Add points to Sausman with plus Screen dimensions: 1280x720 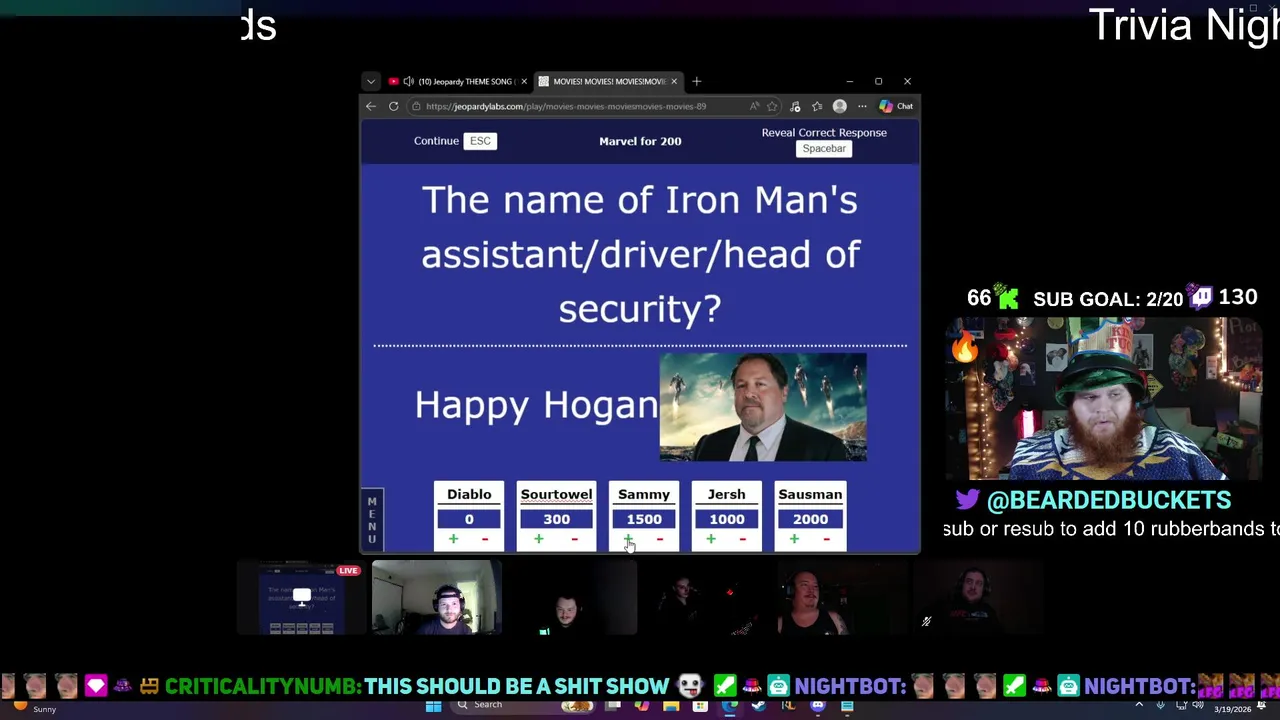pyautogui.click(x=794, y=539)
